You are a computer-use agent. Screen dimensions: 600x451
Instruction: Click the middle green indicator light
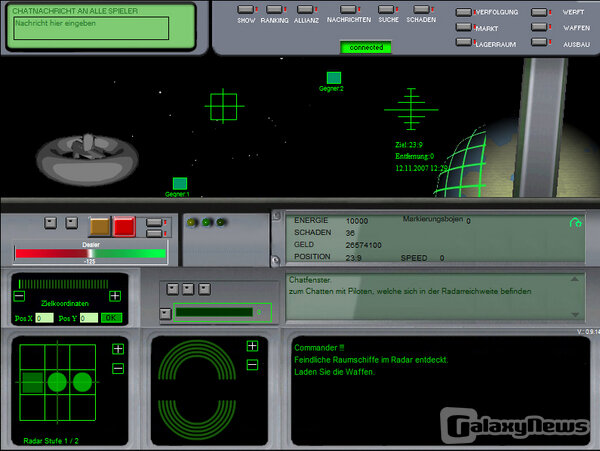[x=206, y=222]
